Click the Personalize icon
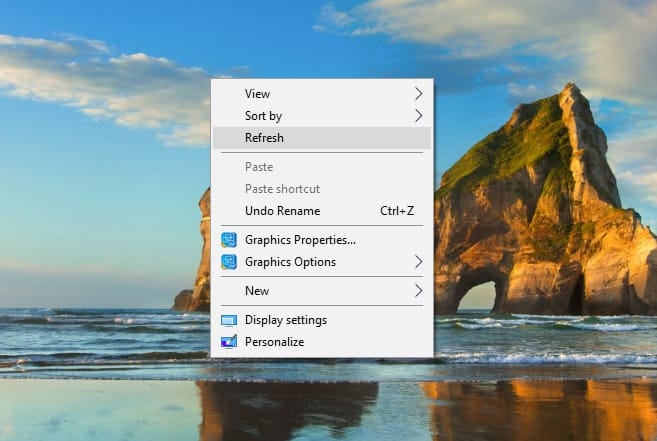This screenshot has width=657, height=441. (228, 342)
